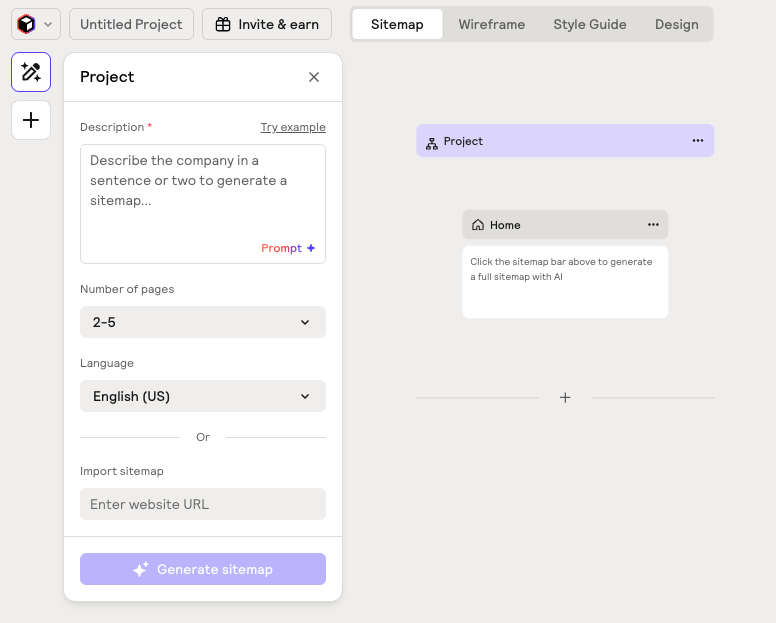Click the plus add button in sidebar

pos(31,121)
